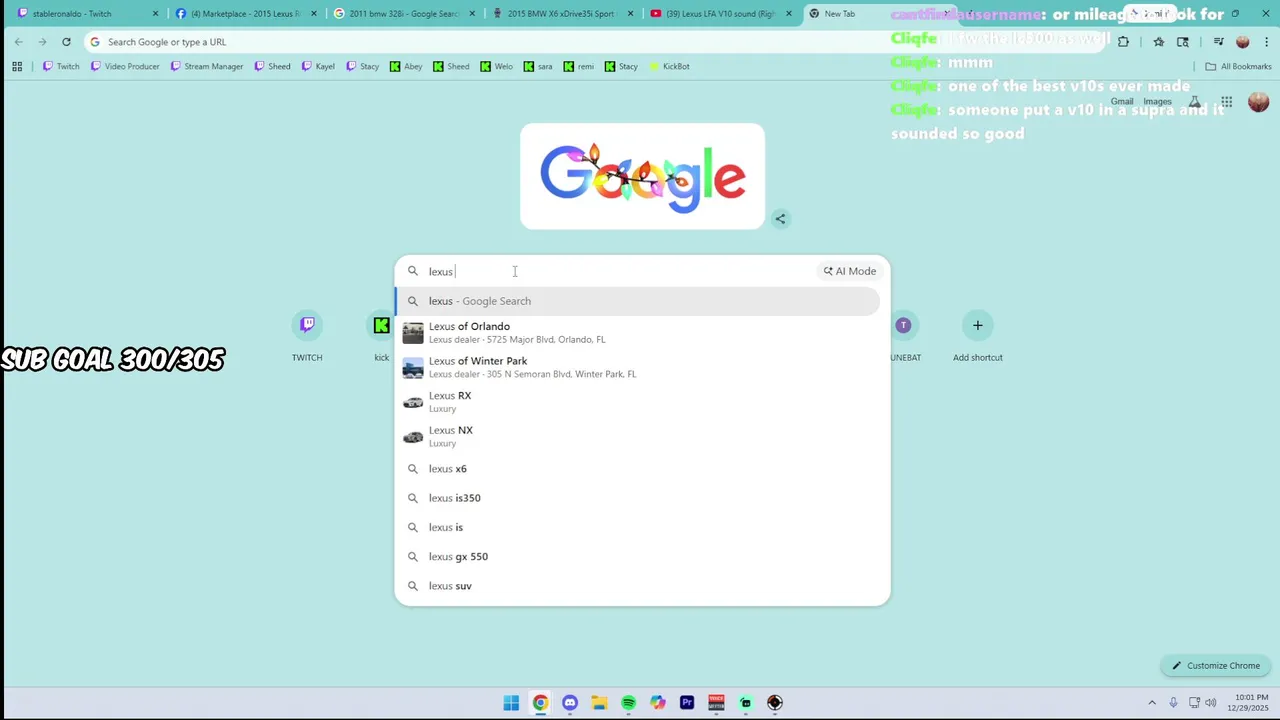This screenshot has width=1280, height=720.
Task: Open the TWITCH shortcut tile
Action: 307,336
